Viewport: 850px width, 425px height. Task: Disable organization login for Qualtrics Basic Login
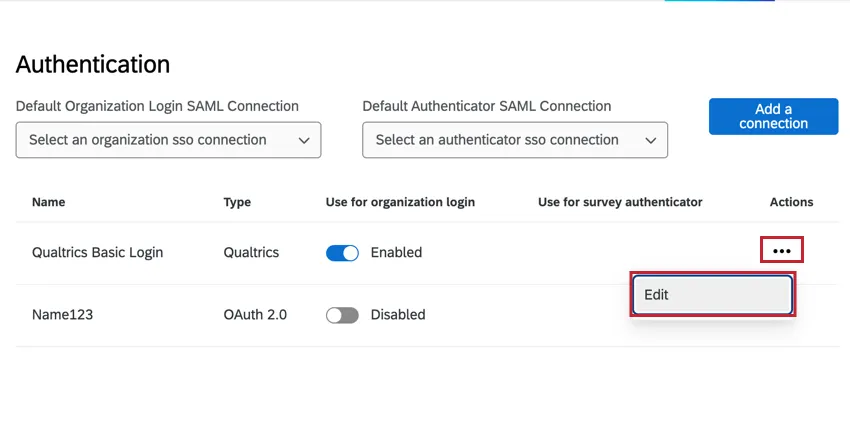click(342, 253)
